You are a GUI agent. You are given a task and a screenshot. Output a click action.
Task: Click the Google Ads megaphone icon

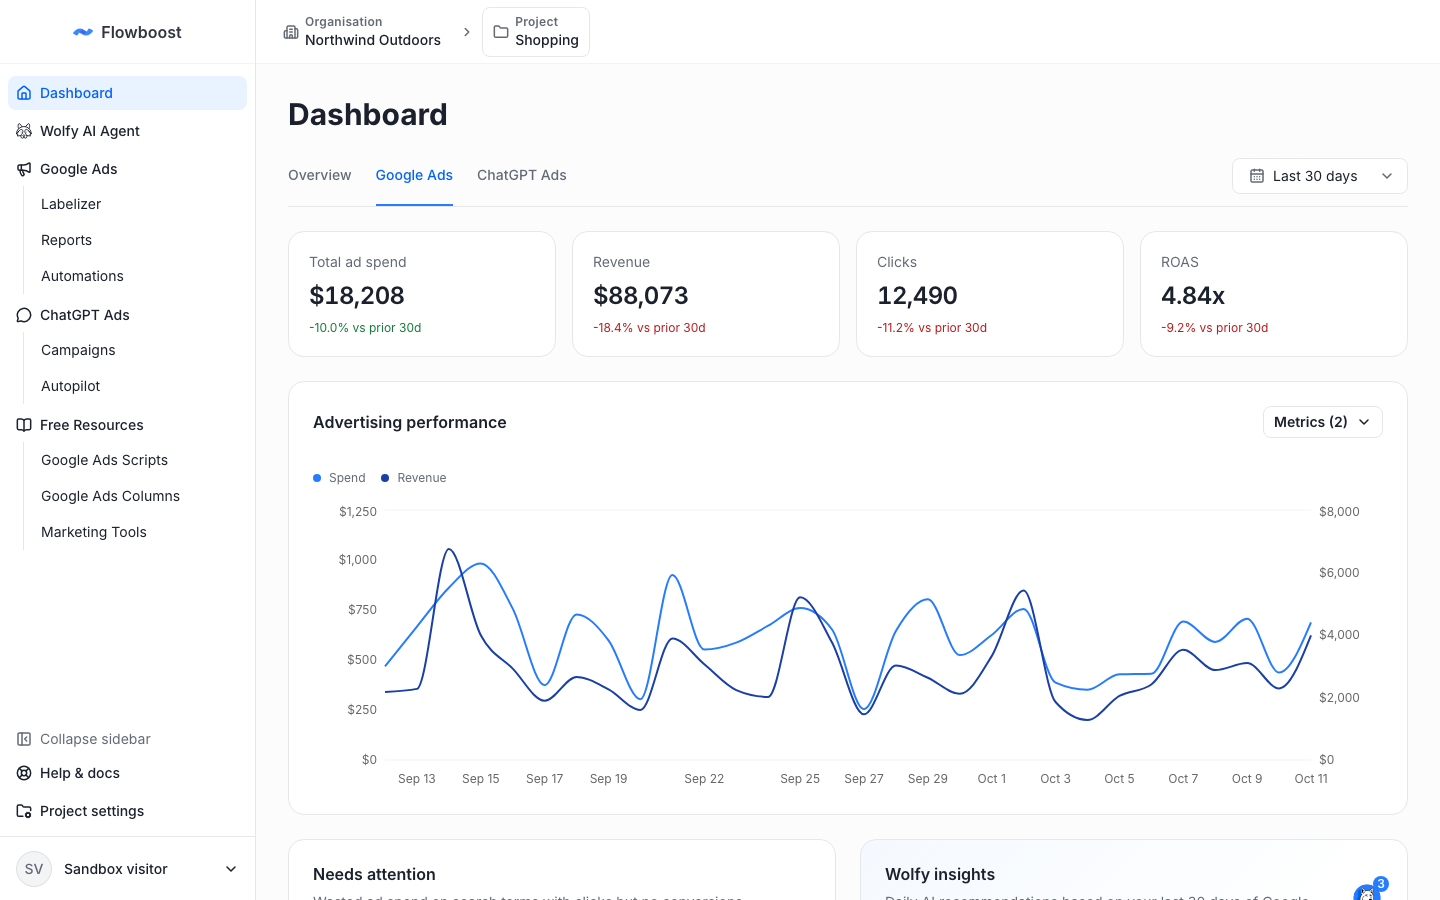tap(24, 169)
